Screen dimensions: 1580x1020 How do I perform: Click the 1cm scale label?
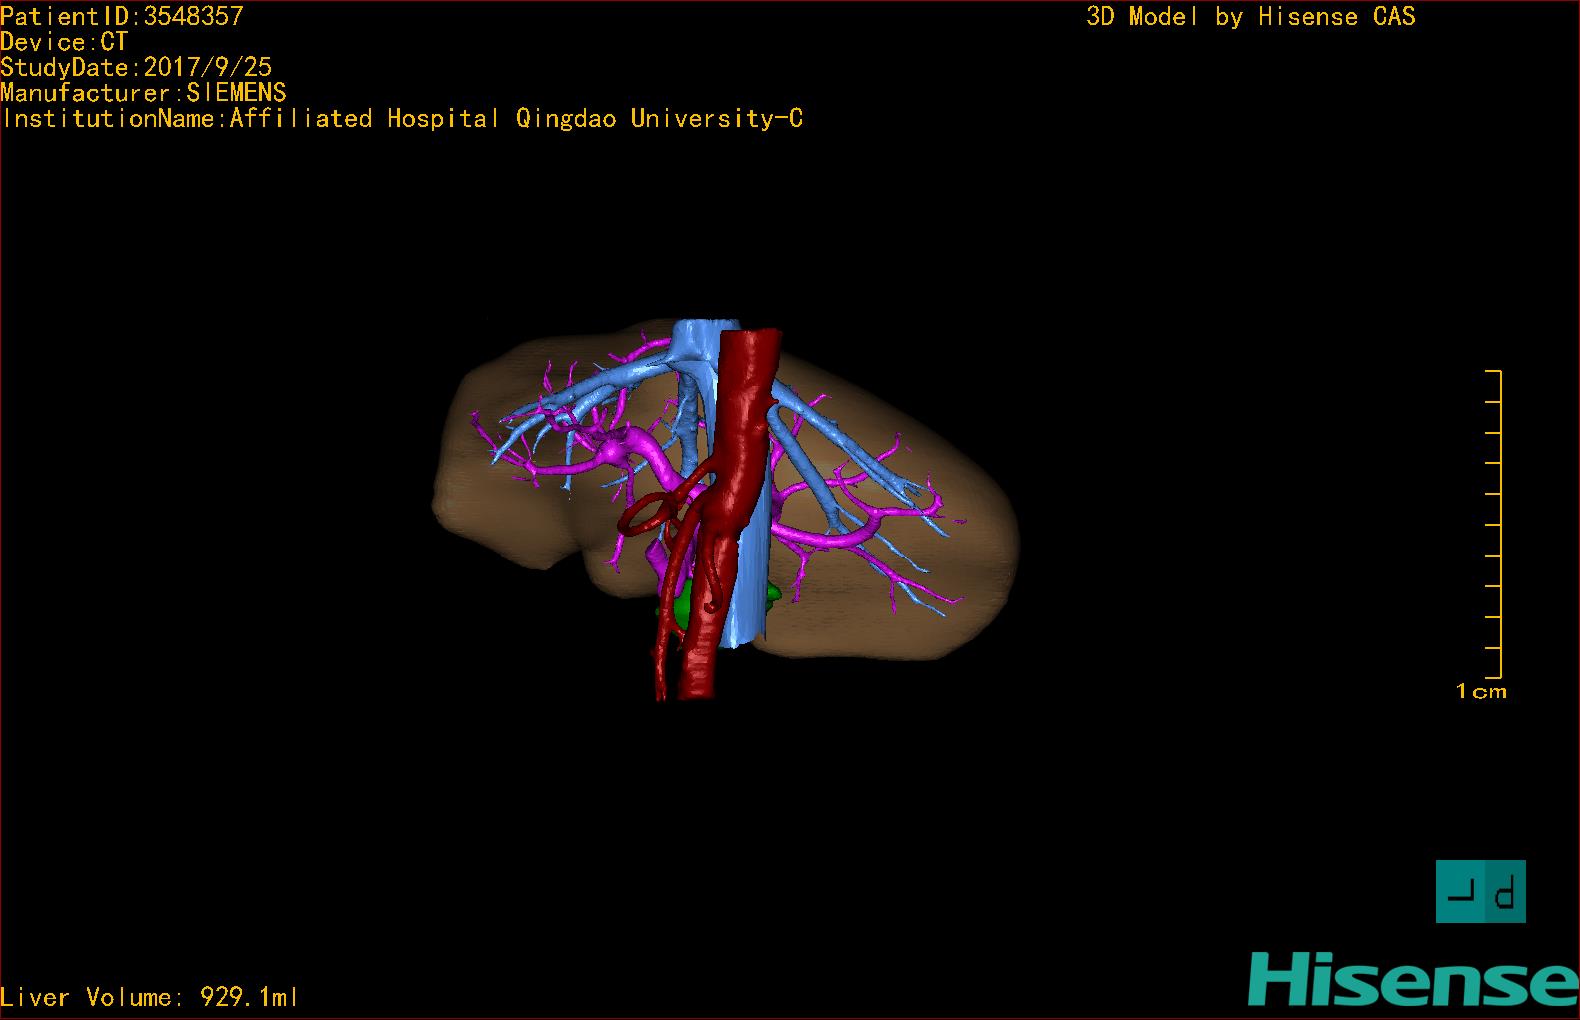tap(1481, 691)
